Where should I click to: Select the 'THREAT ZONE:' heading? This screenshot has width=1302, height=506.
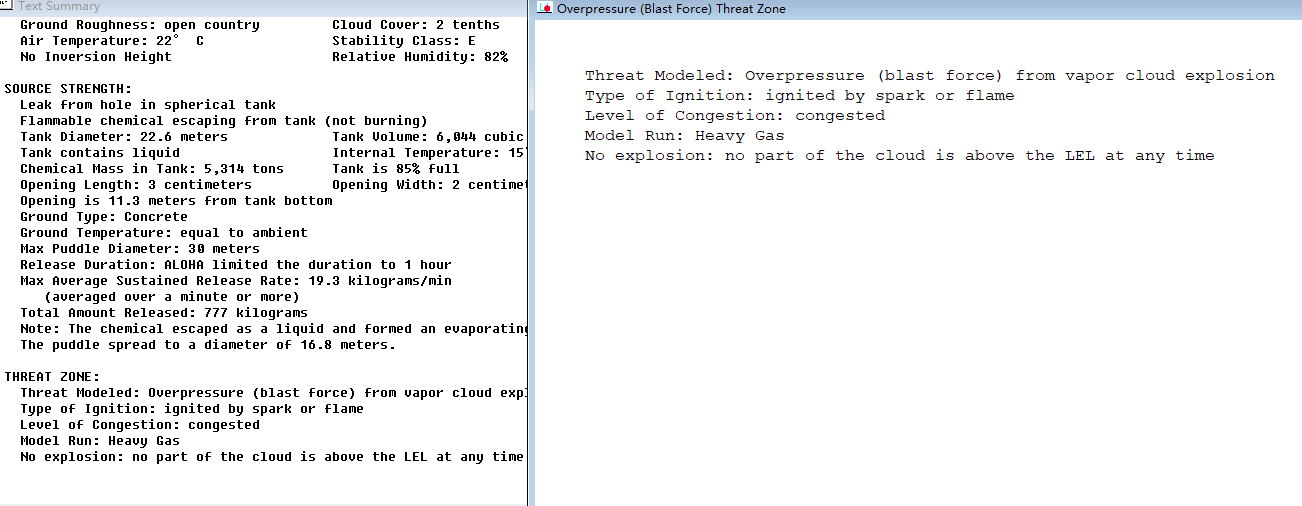click(x=52, y=377)
